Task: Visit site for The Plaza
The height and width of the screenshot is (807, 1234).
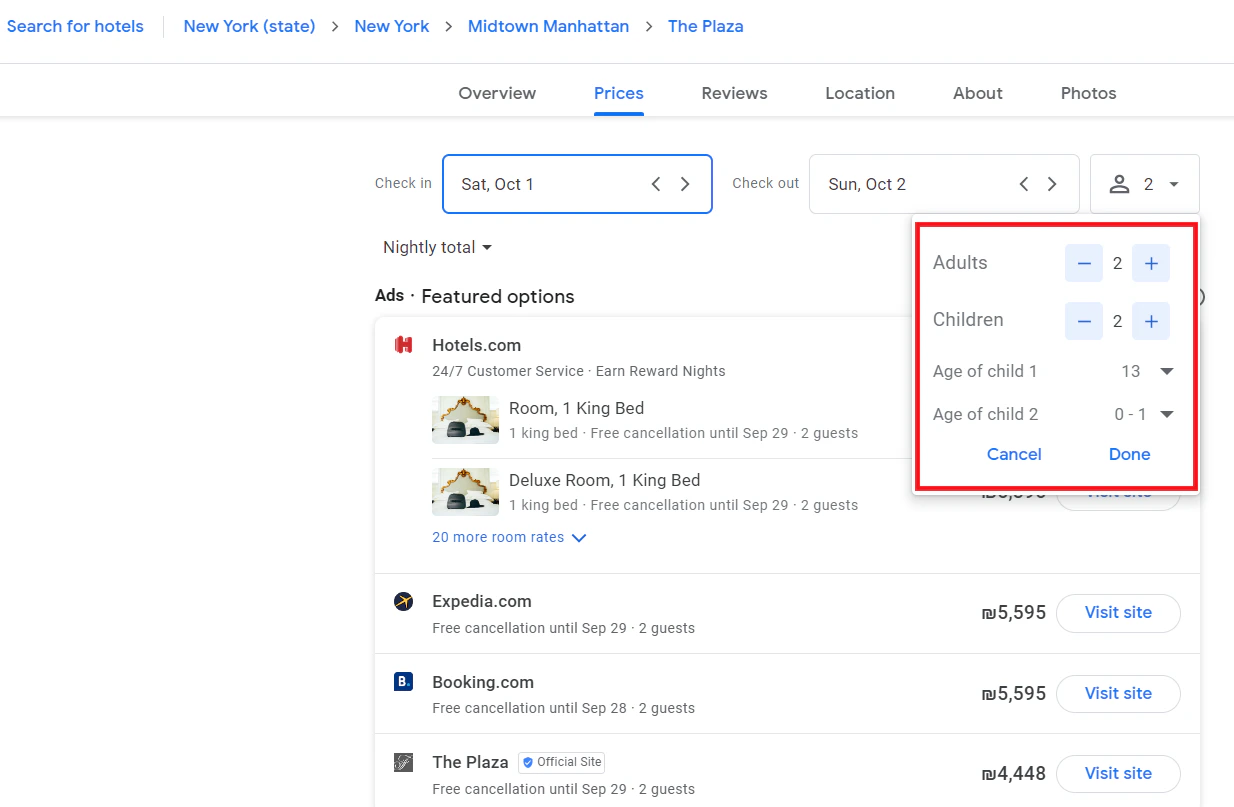Action: [1118, 773]
